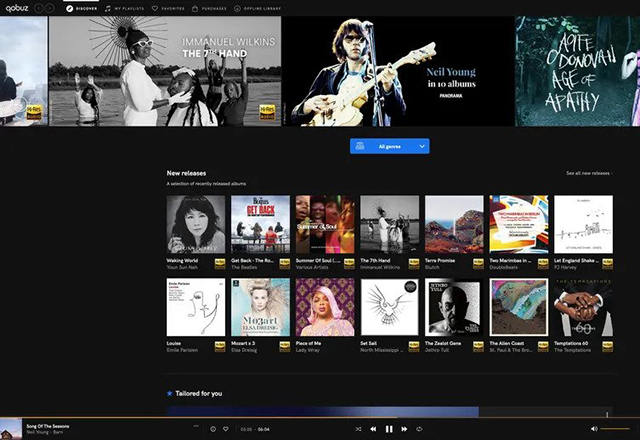Click the Lady Wray artist name
Screen dimensions: 640x440
(x=307, y=350)
